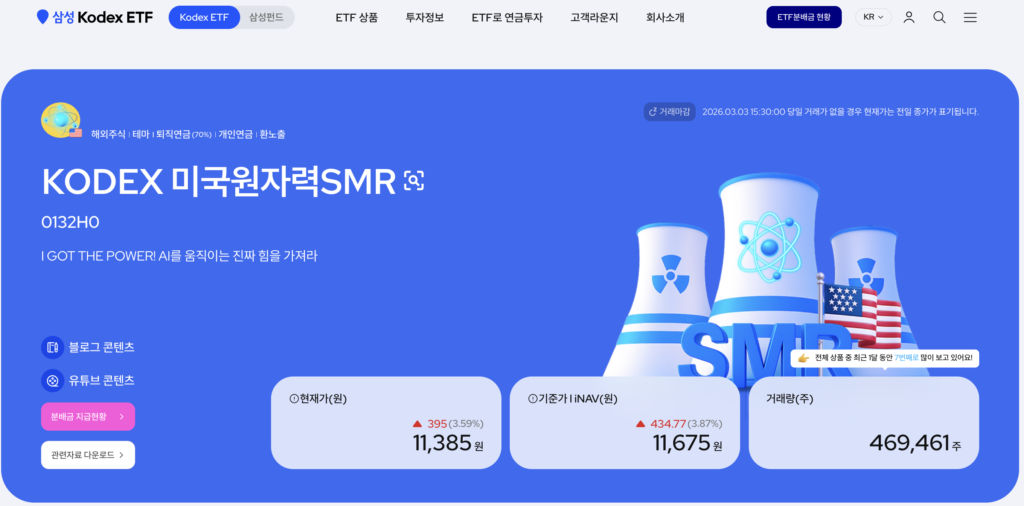Click the 거래마감 refresh badge

pos(669,112)
